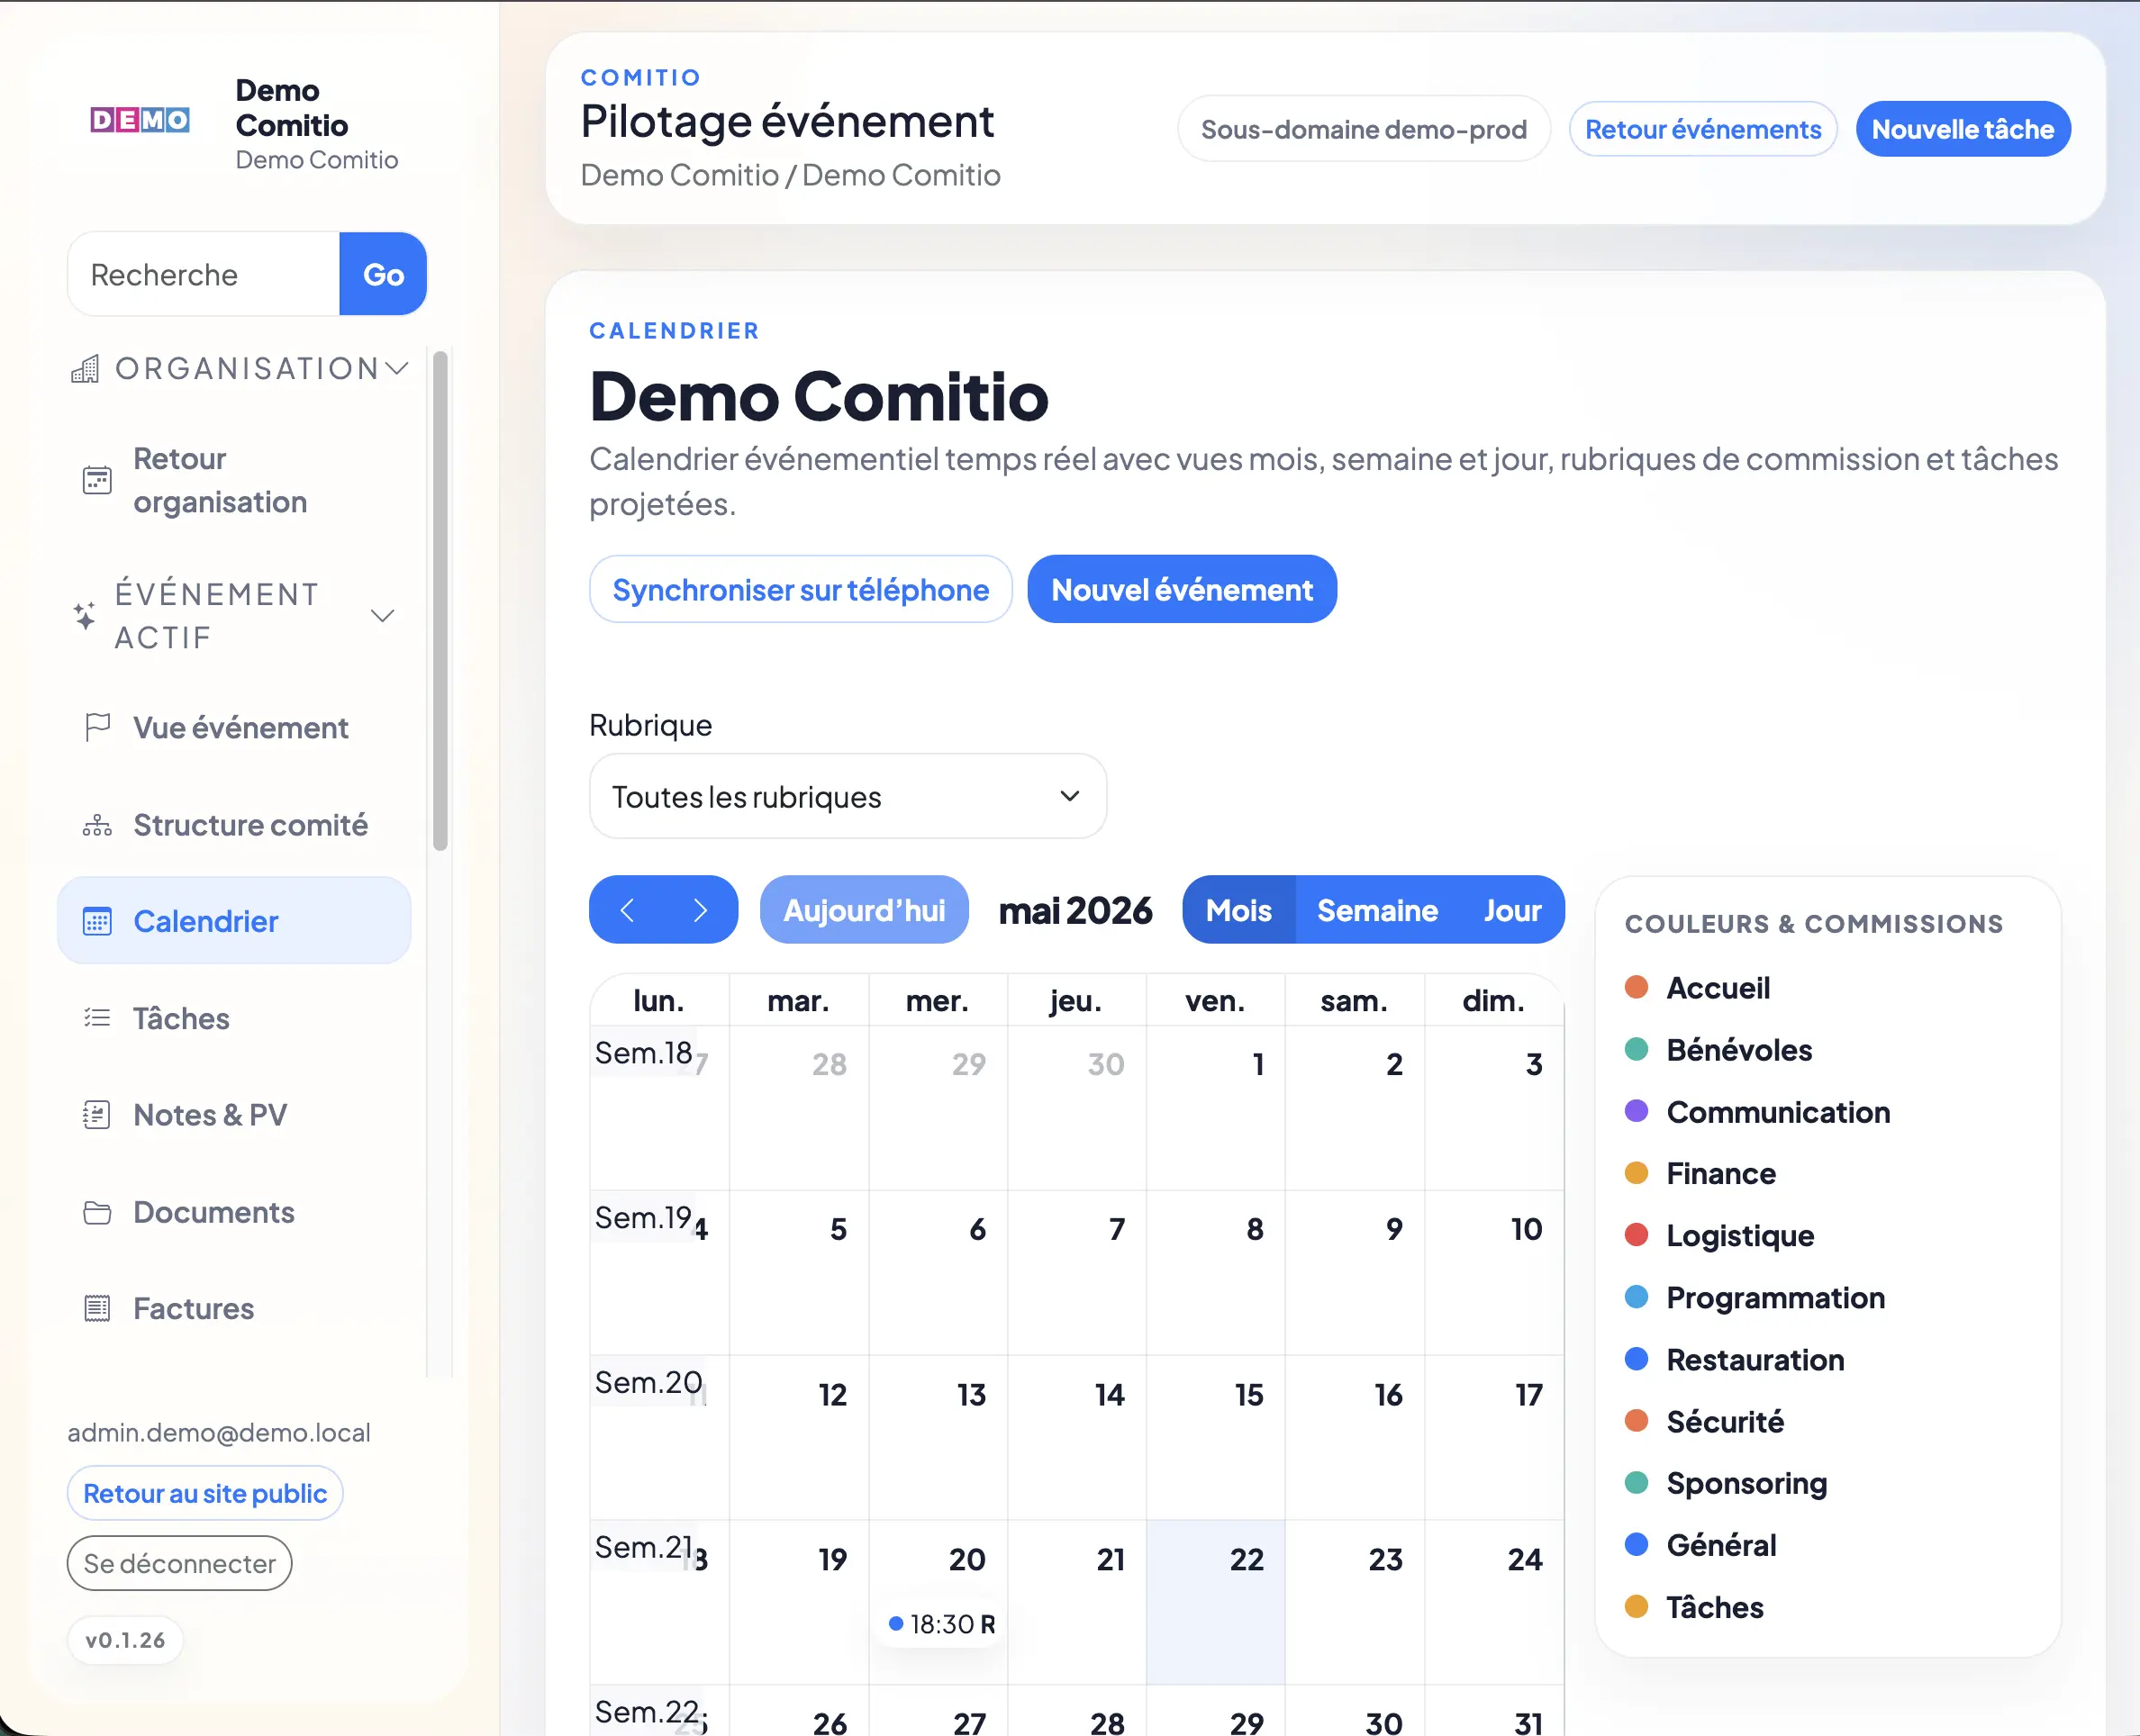Click the Bénévoles green color dot

click(x=1637, y=1049)
